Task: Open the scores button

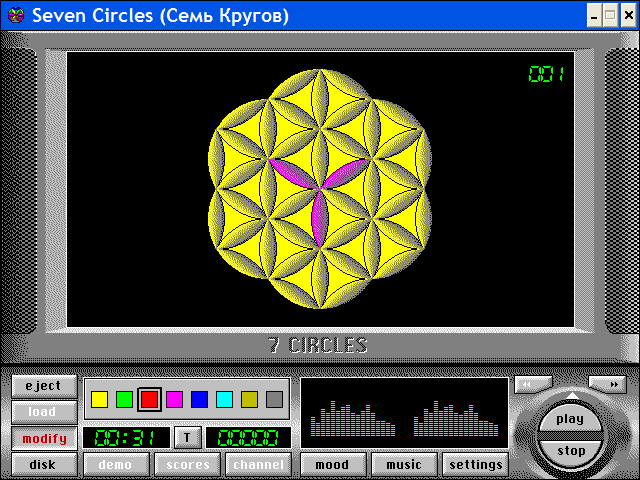Action: (x=188, y=465)
